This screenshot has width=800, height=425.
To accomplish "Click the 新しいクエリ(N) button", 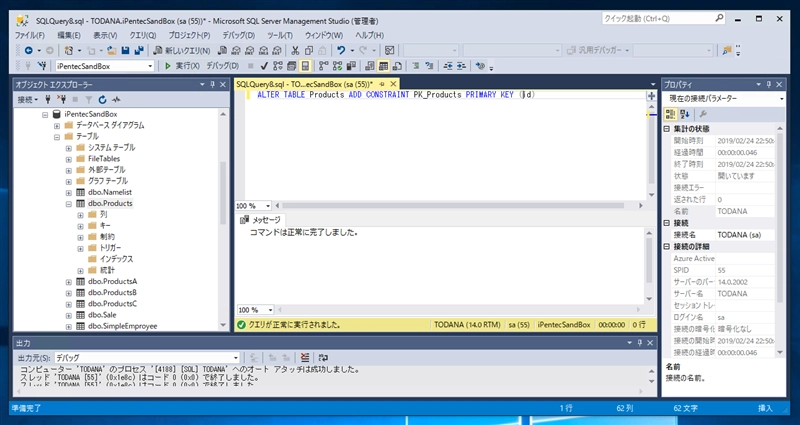I will [x=182, y=51].
